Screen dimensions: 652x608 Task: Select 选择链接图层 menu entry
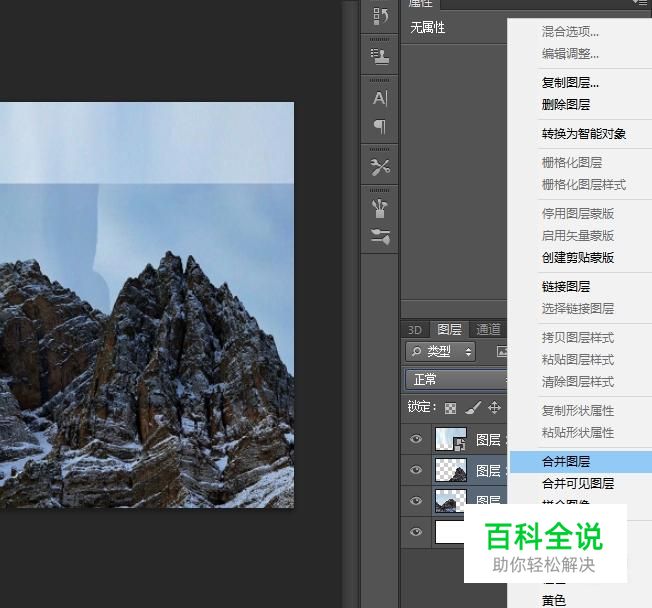[x=578, y=309]
